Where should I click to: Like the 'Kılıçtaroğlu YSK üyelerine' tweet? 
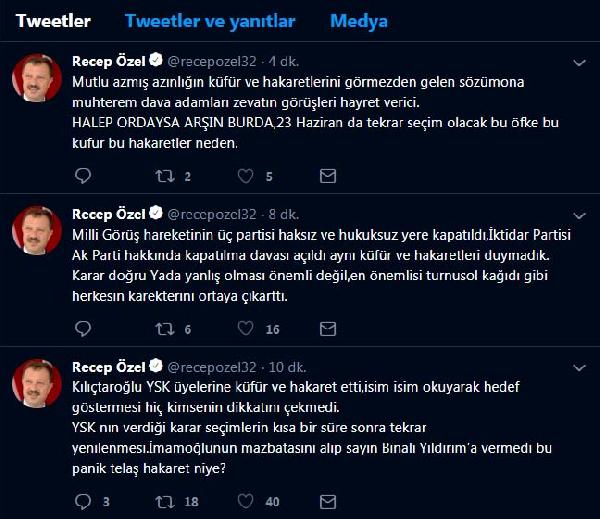(x=244, y=500)
